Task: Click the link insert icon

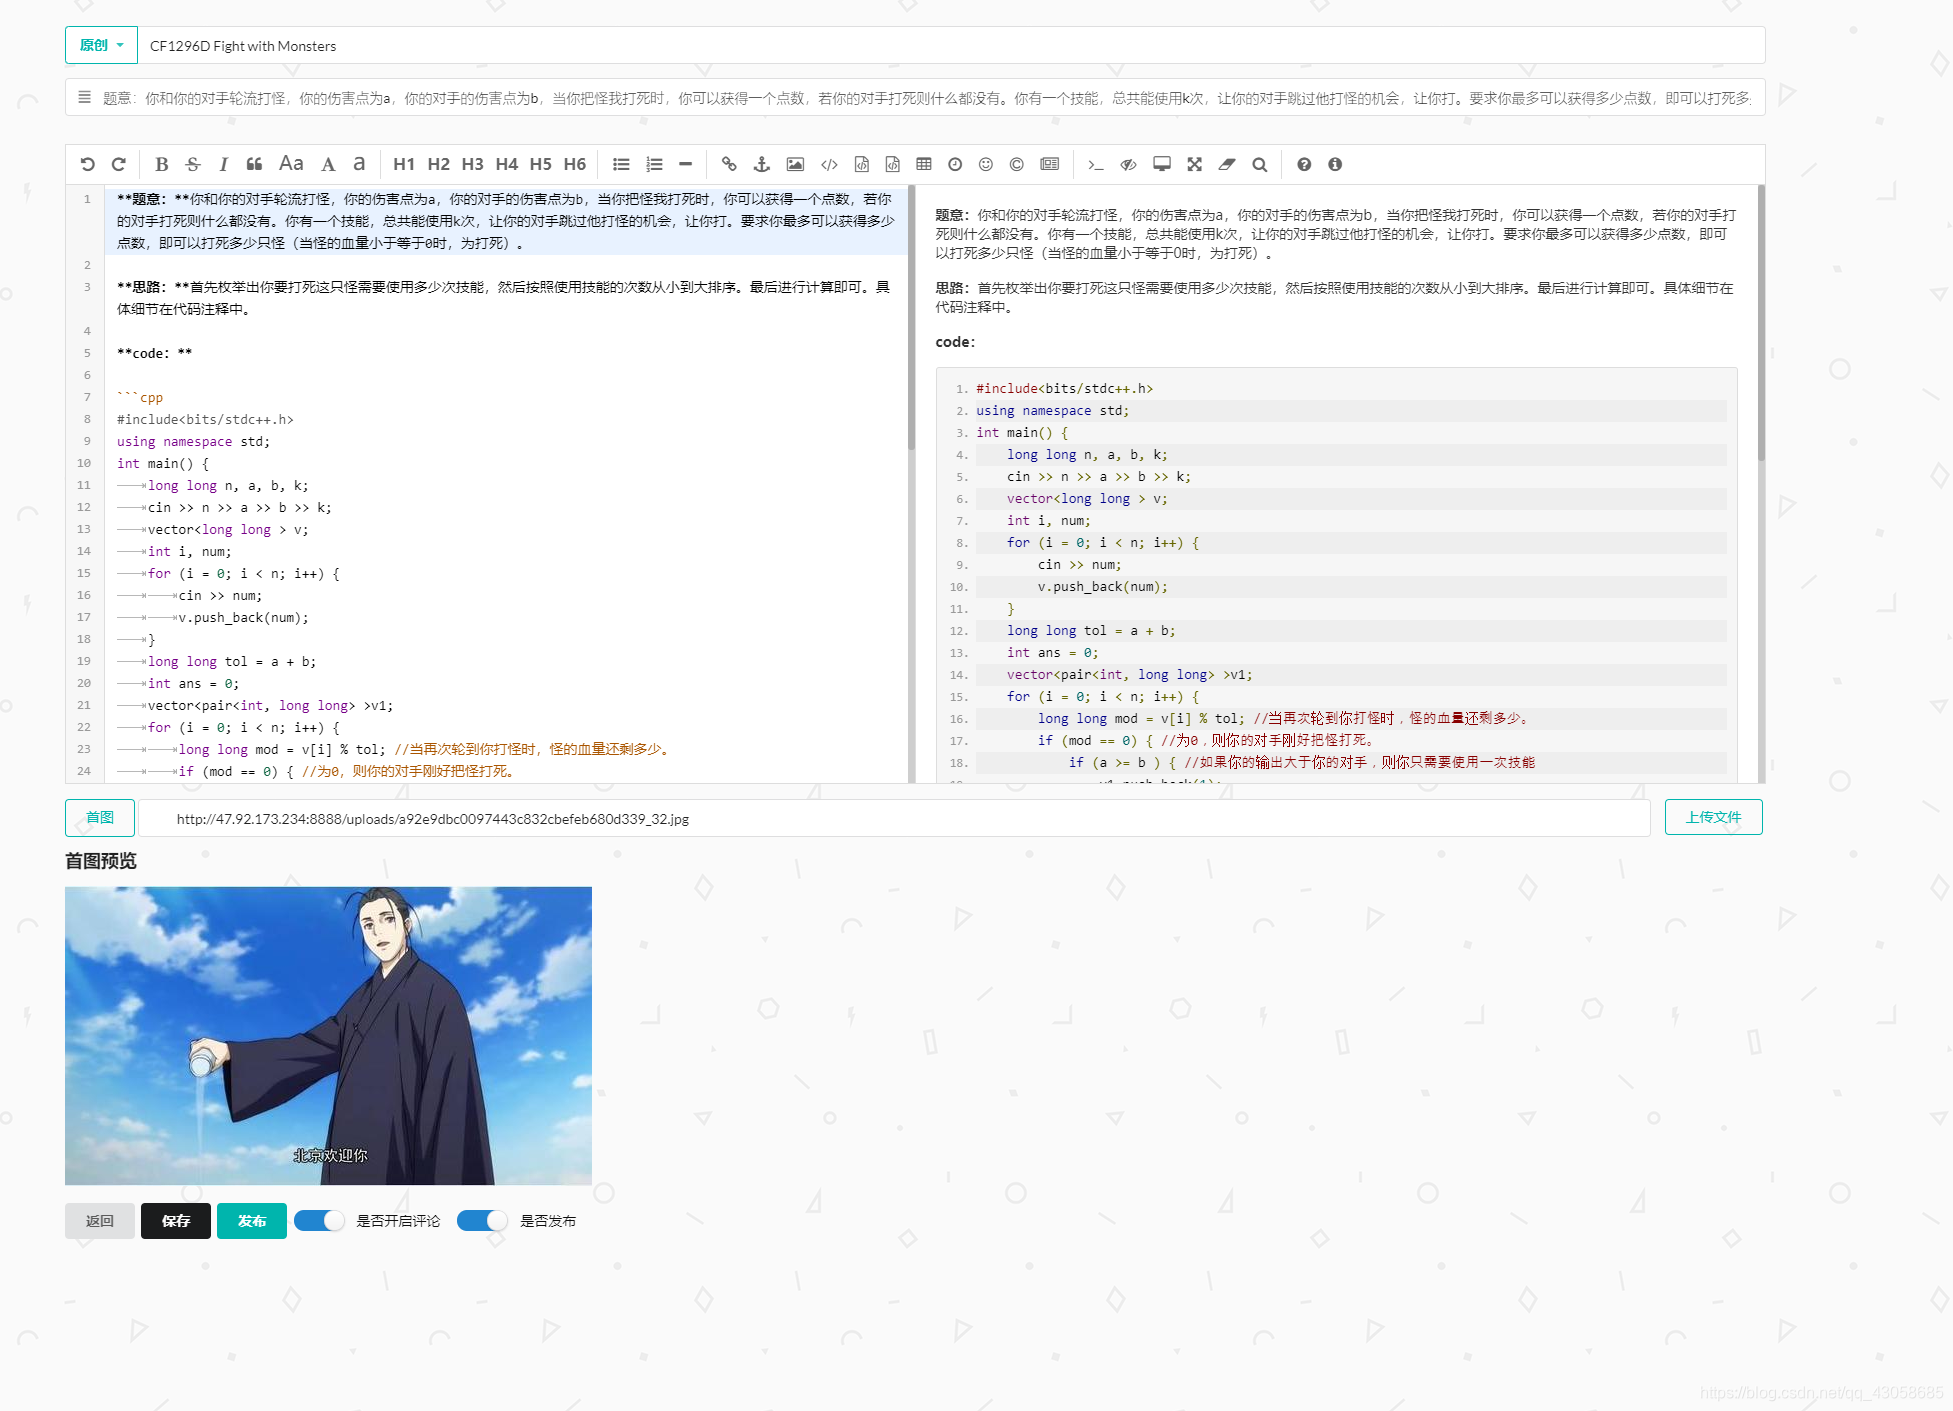Action: point(728,164)
